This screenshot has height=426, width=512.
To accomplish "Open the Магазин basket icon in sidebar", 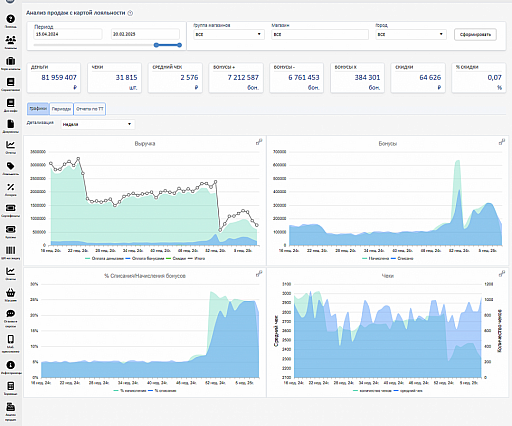I will [11, 293].
